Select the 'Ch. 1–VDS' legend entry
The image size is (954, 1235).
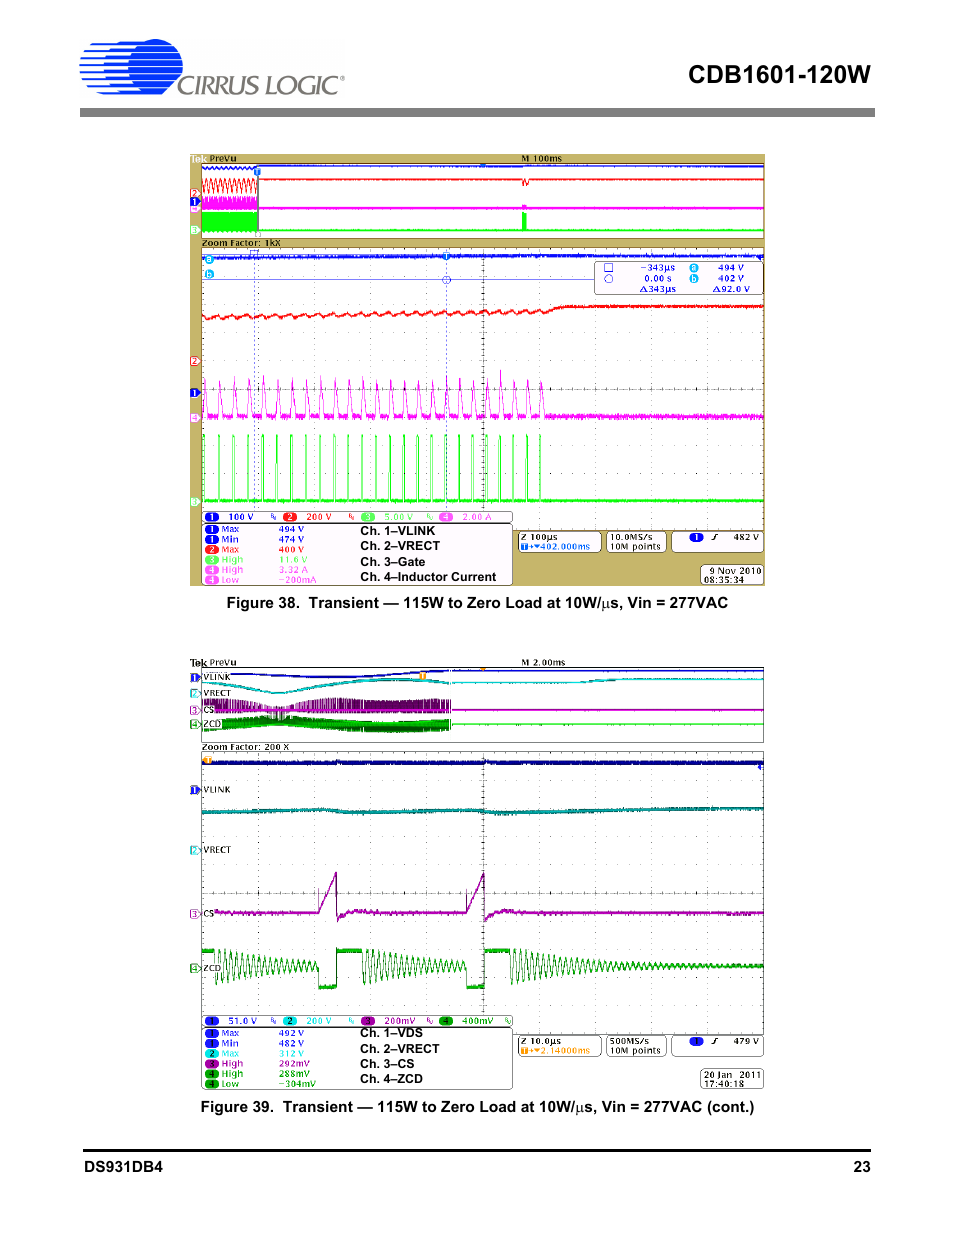pos(391,1033)
